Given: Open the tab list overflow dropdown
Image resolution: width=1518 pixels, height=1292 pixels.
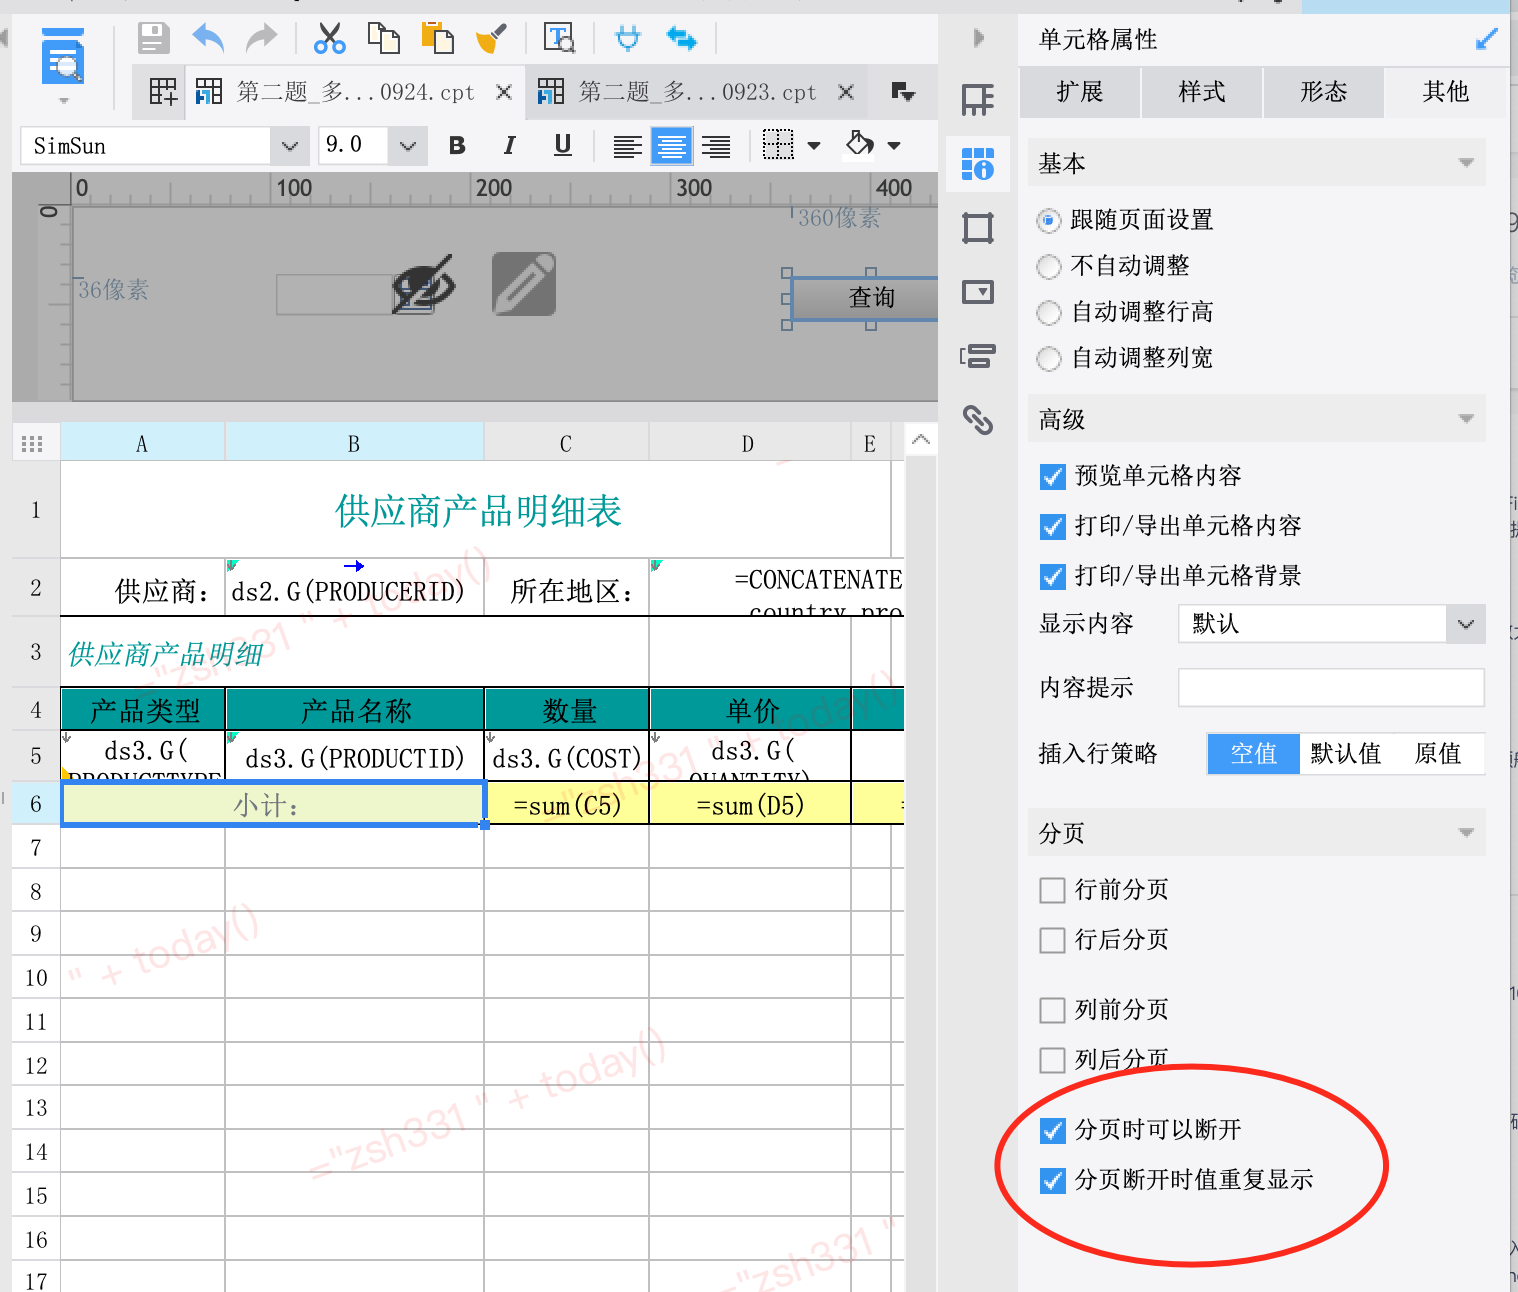Looking at the screenshot, I should 903,92.
